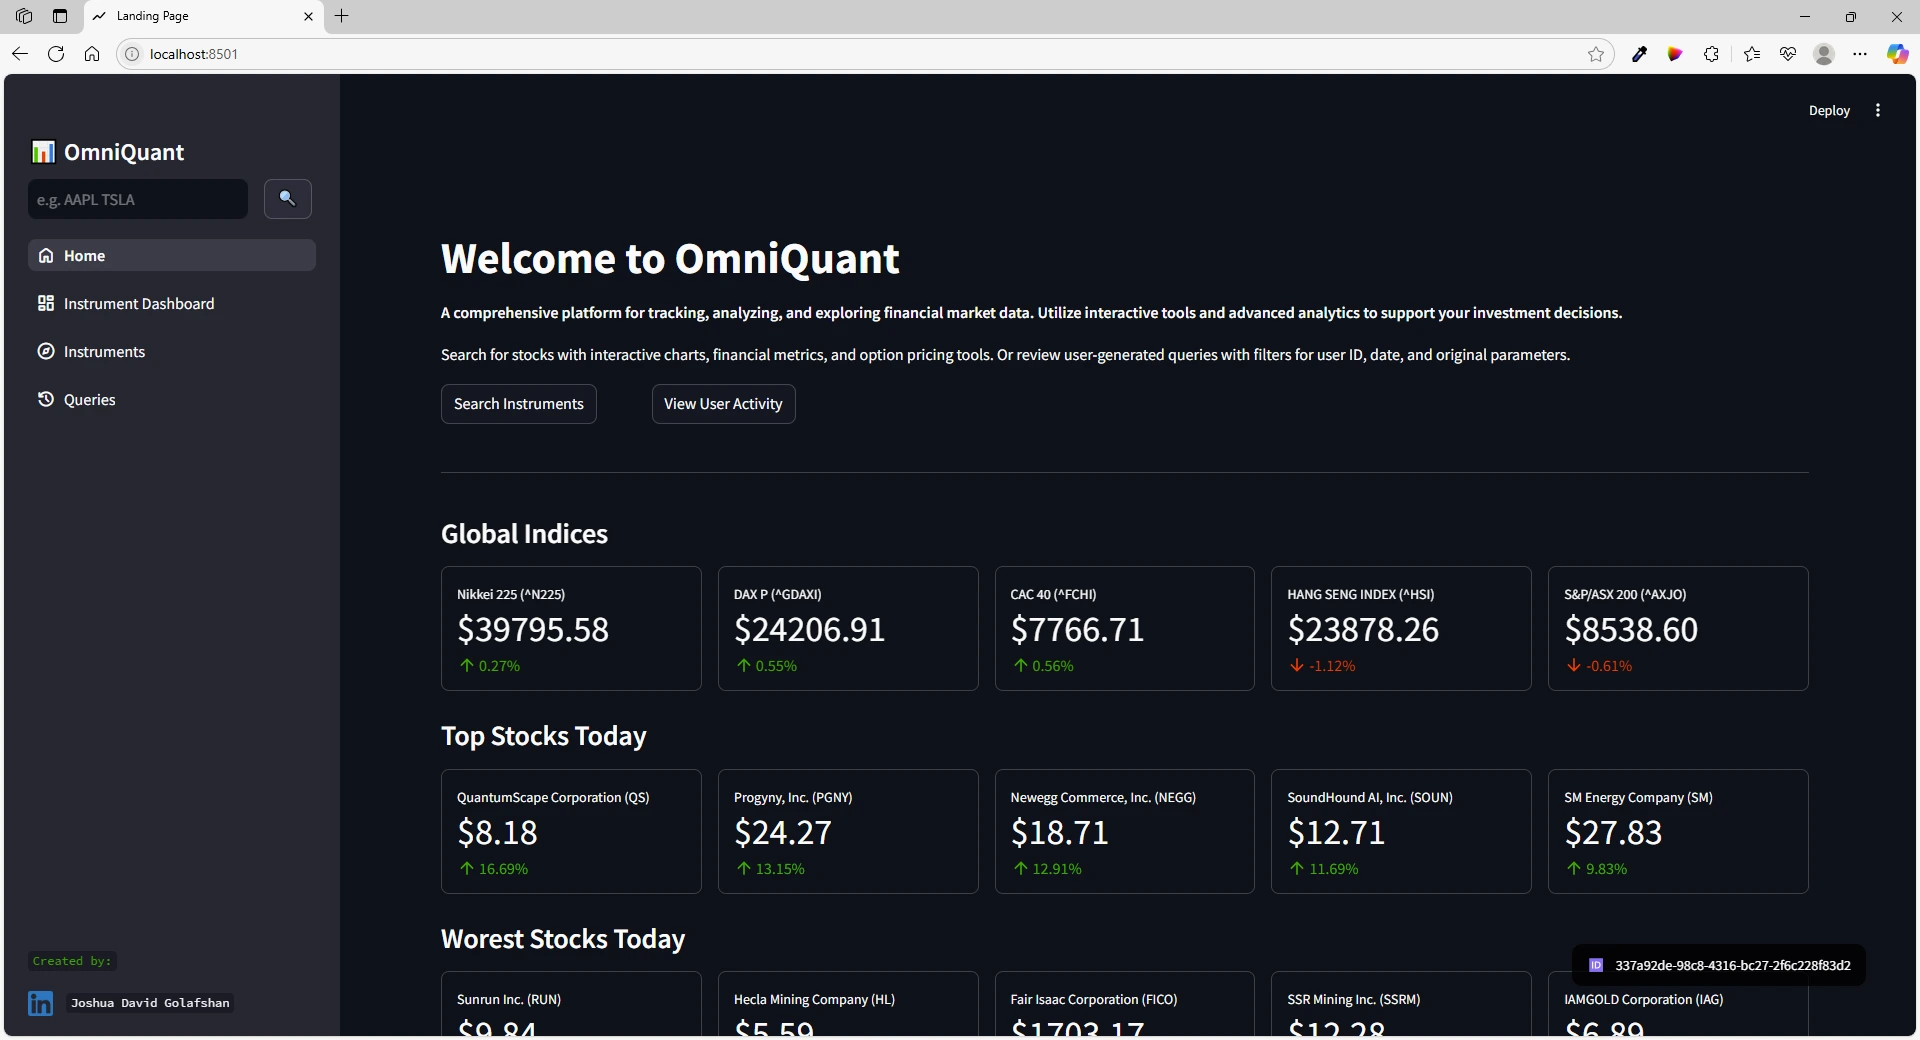Screen dimensions: 1920x1040
Task: Click SSR Mining Inc. (SSRM) label
Action: [1354, 1000]
